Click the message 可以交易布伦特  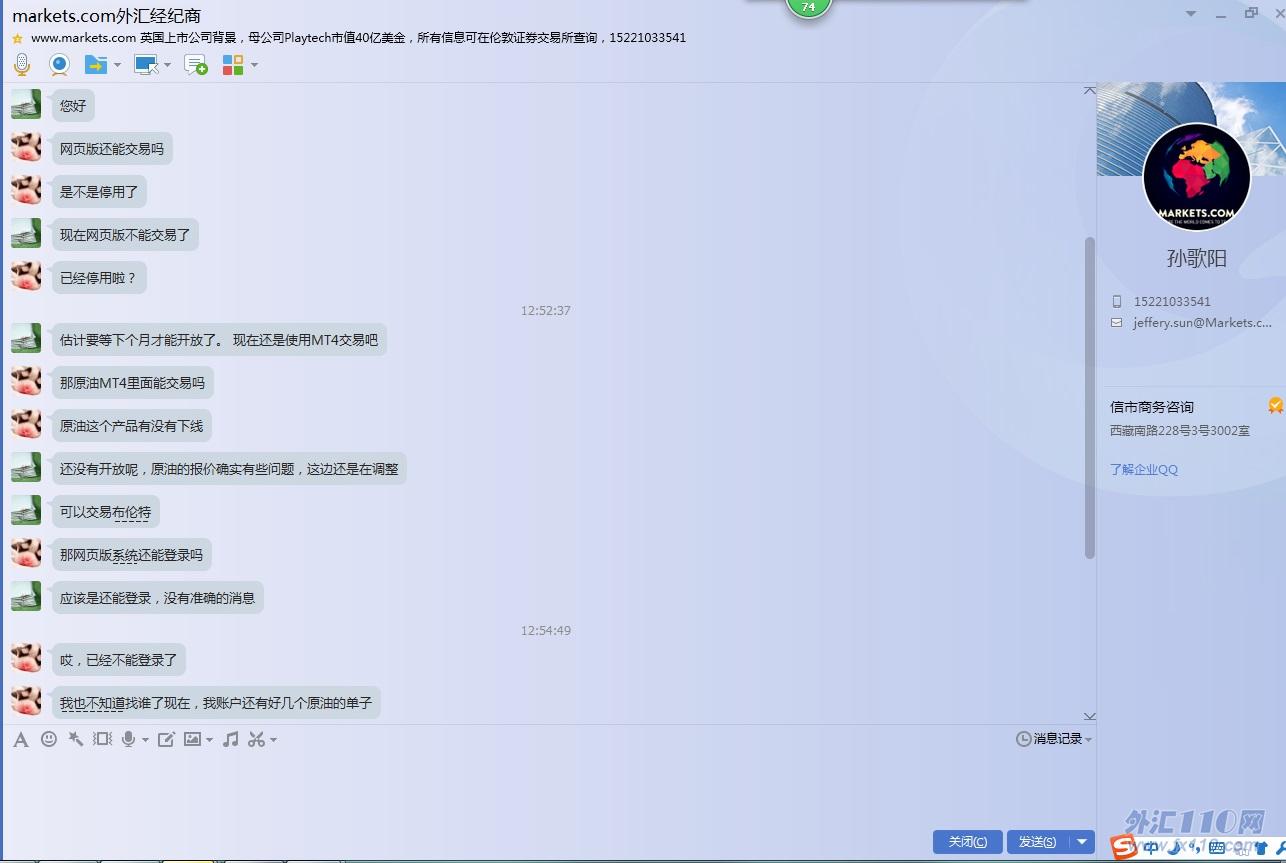[x=105, y=512]
